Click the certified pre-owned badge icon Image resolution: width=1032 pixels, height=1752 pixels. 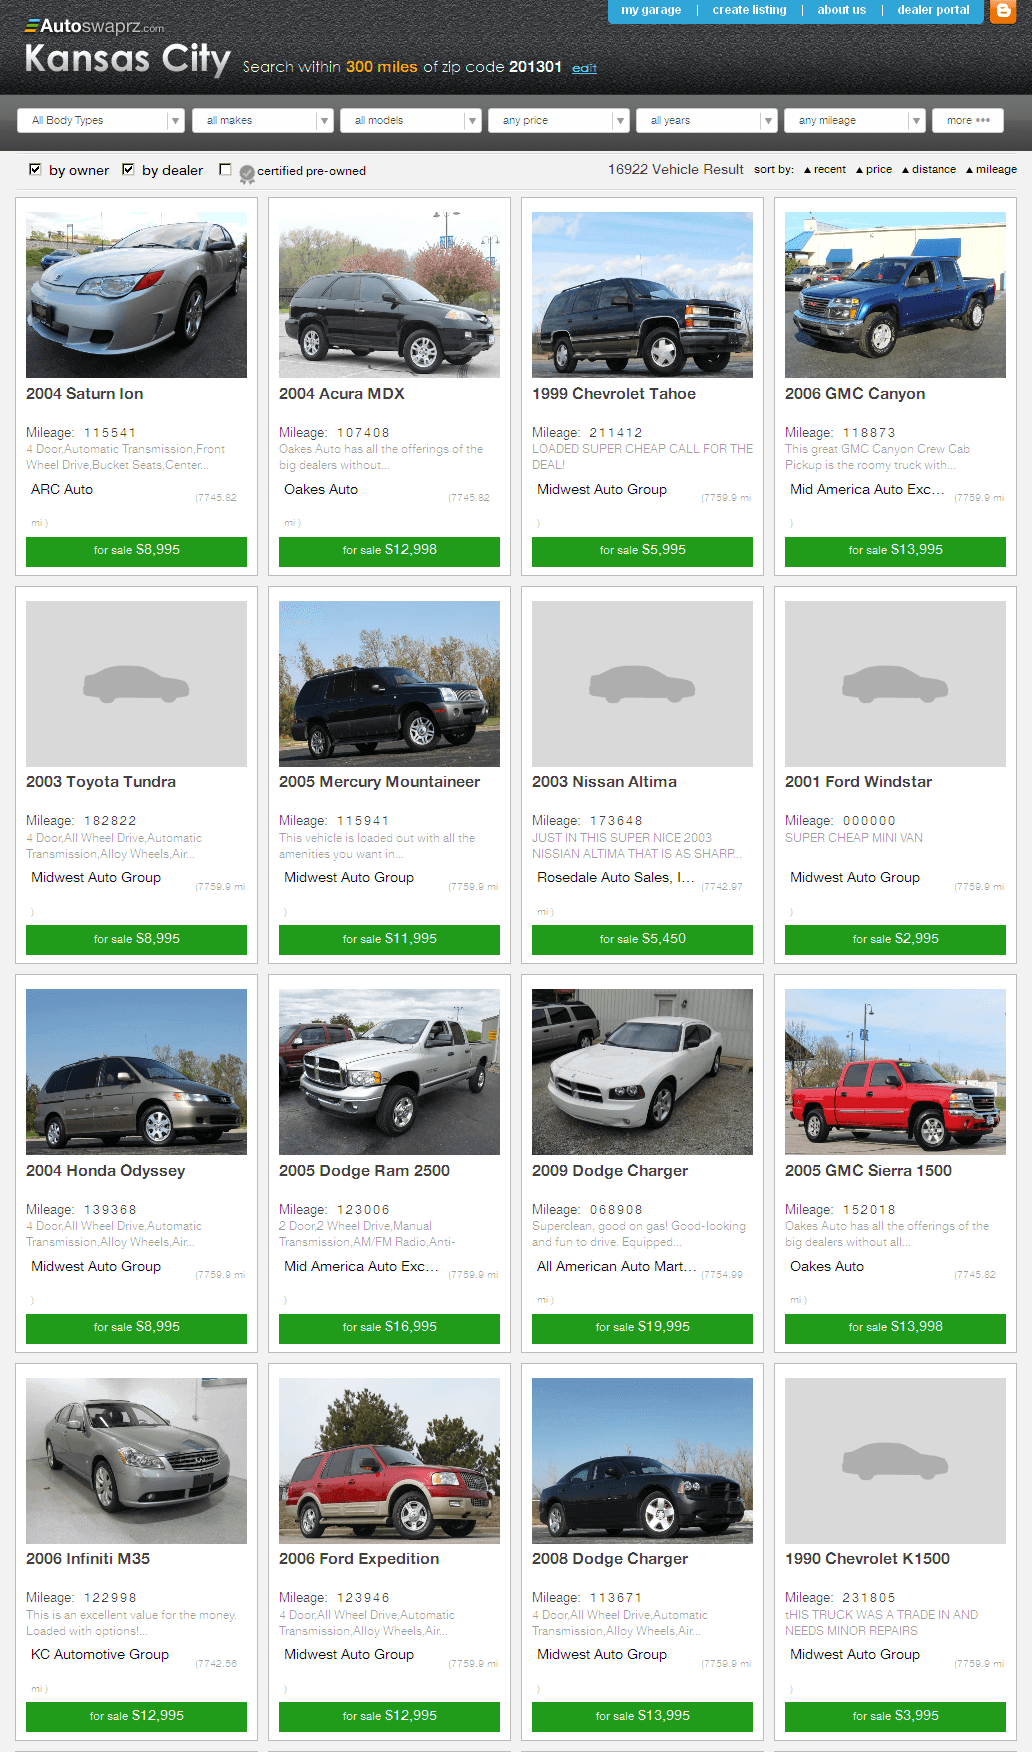(x=247, y=174)
